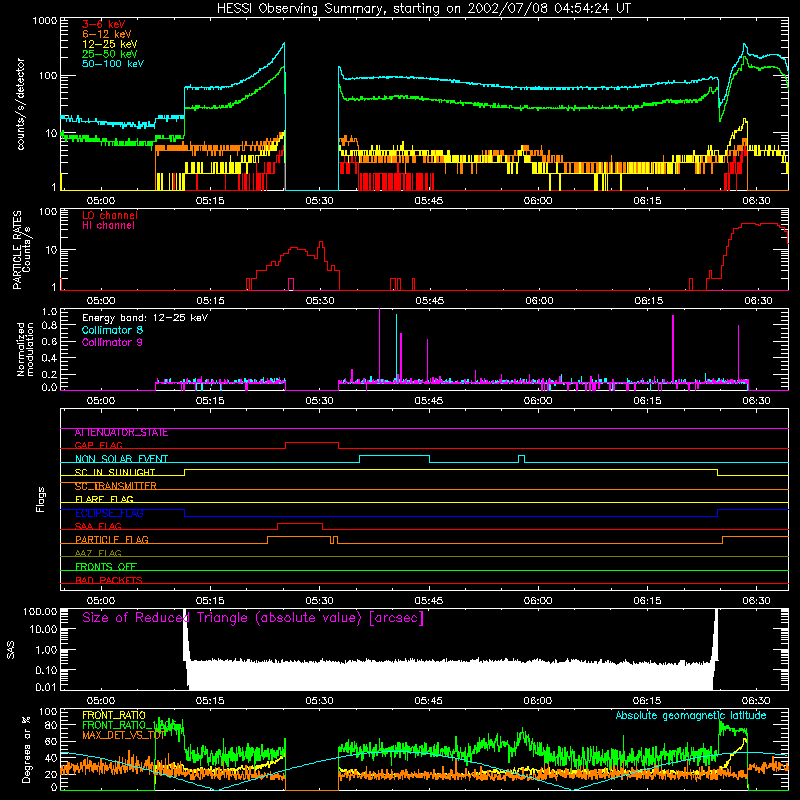The height and width of the screenshot is (800, 800).
Task: Click 06:00 tick under the Flags panel
Action: tap(538, 601)
